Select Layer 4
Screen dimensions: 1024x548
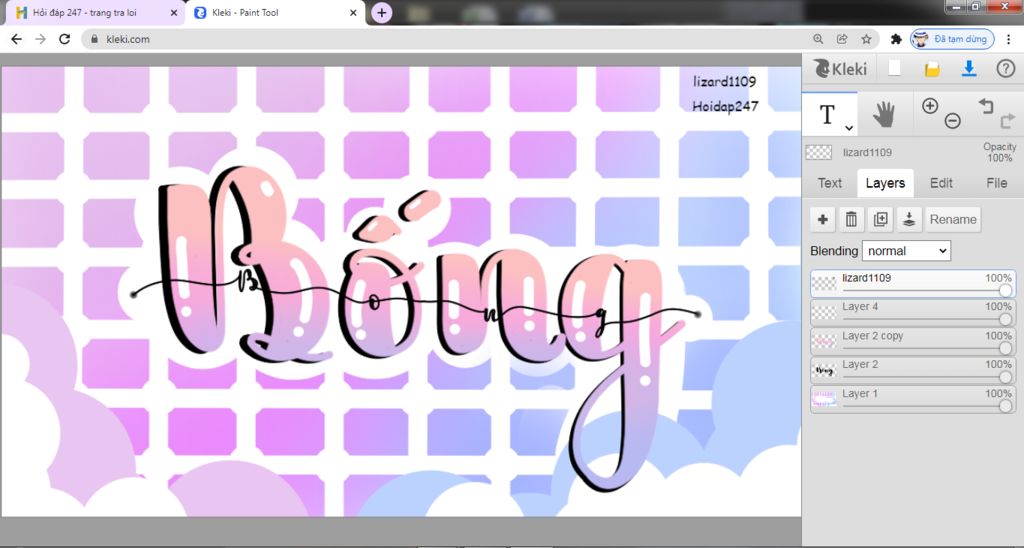tap(912, 313)
